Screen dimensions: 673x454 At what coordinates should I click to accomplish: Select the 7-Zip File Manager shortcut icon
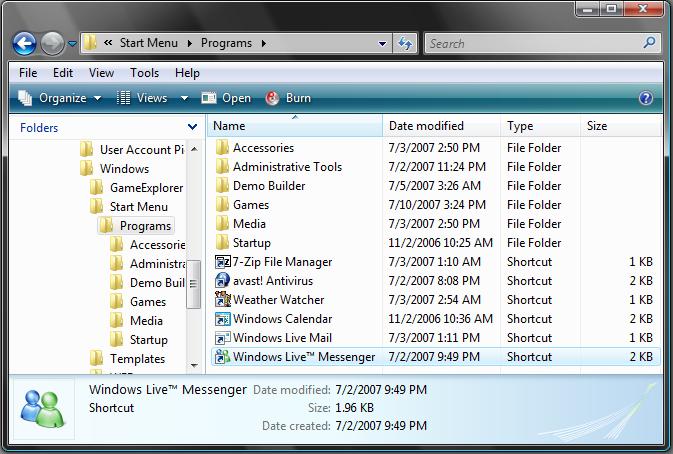point(223,262)
